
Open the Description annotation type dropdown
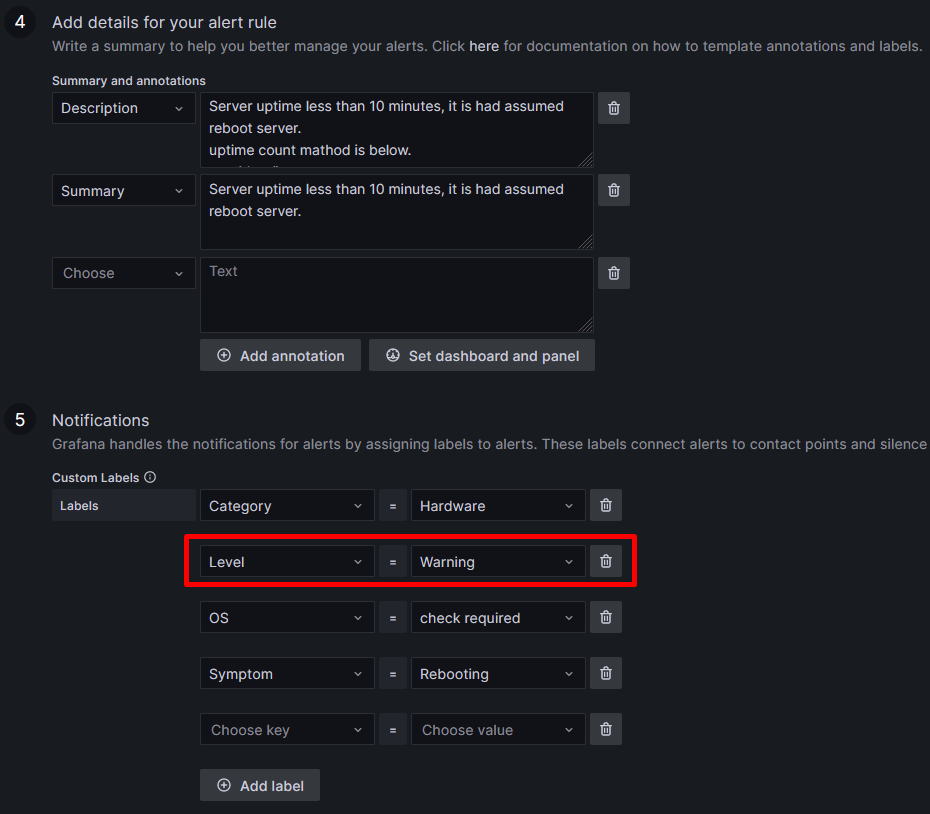[123, 108]
